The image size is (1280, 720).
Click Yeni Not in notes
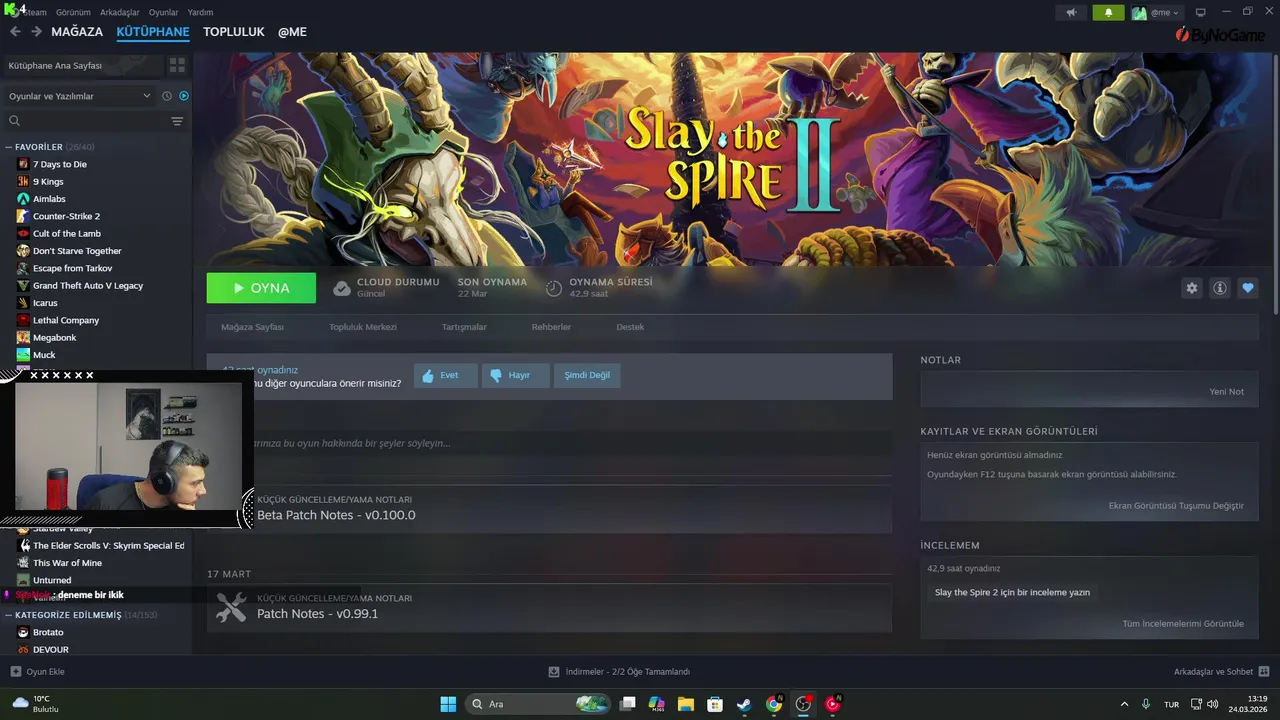(x=1226, y=392)
